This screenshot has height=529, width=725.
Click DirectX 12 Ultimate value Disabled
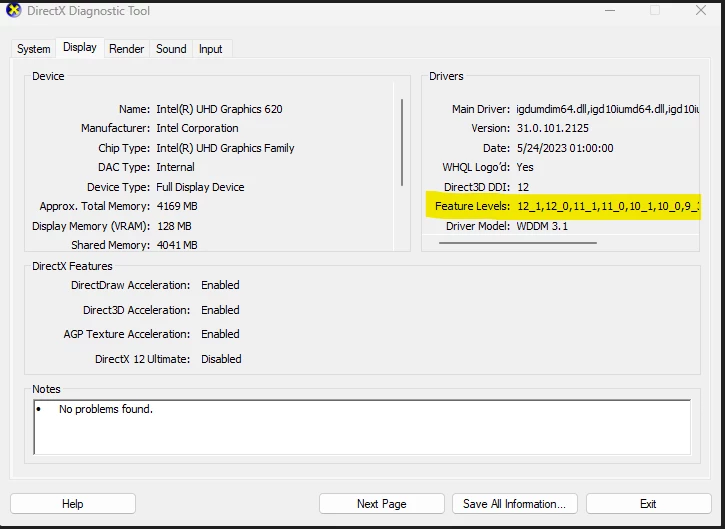point(221,359)
